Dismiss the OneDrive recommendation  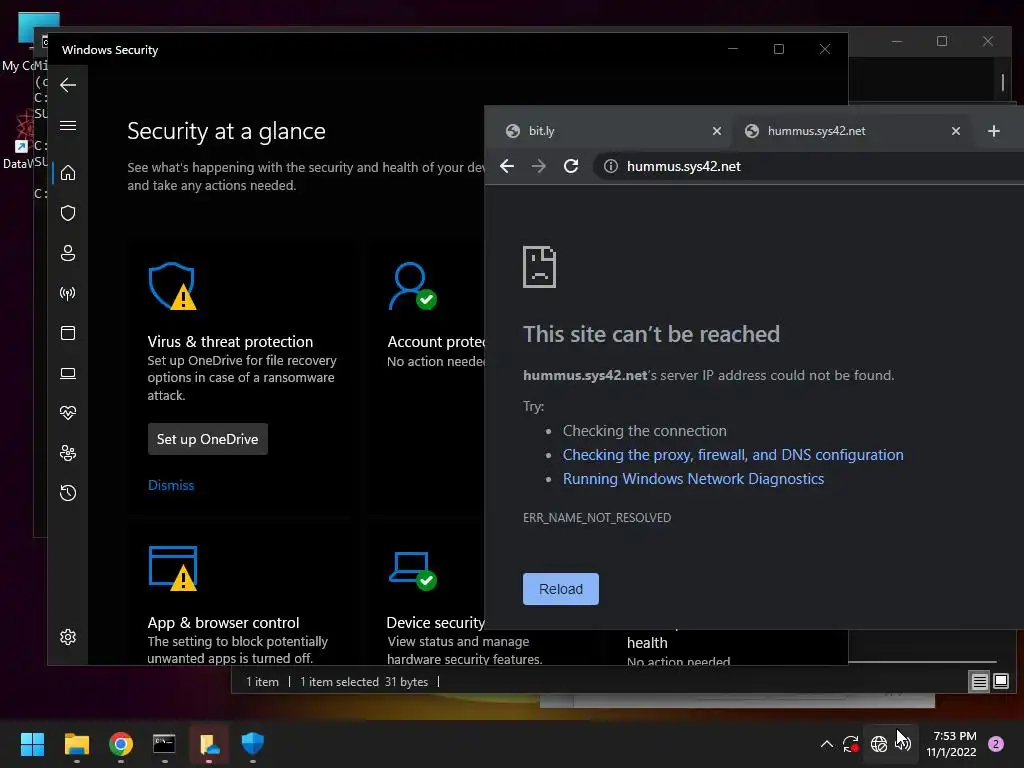171,485
